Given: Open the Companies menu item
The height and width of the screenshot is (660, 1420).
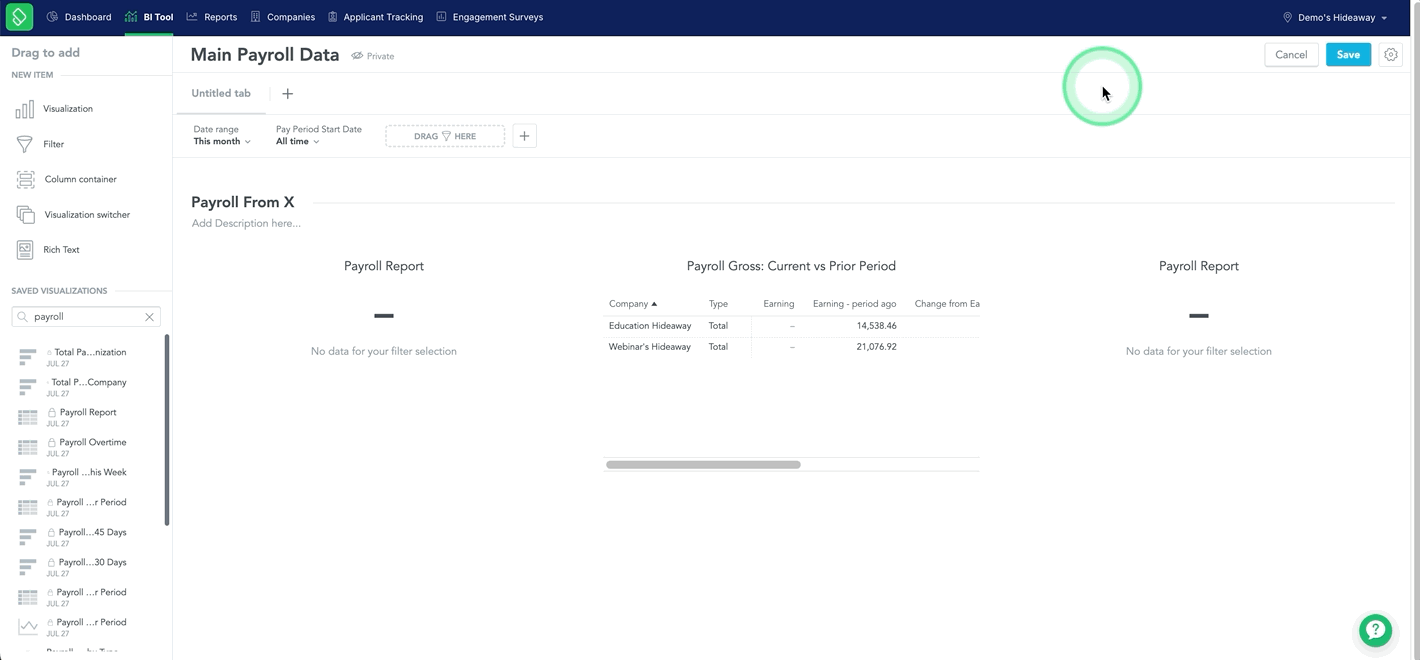Looking at the screenshot, I should pos(283,17).
